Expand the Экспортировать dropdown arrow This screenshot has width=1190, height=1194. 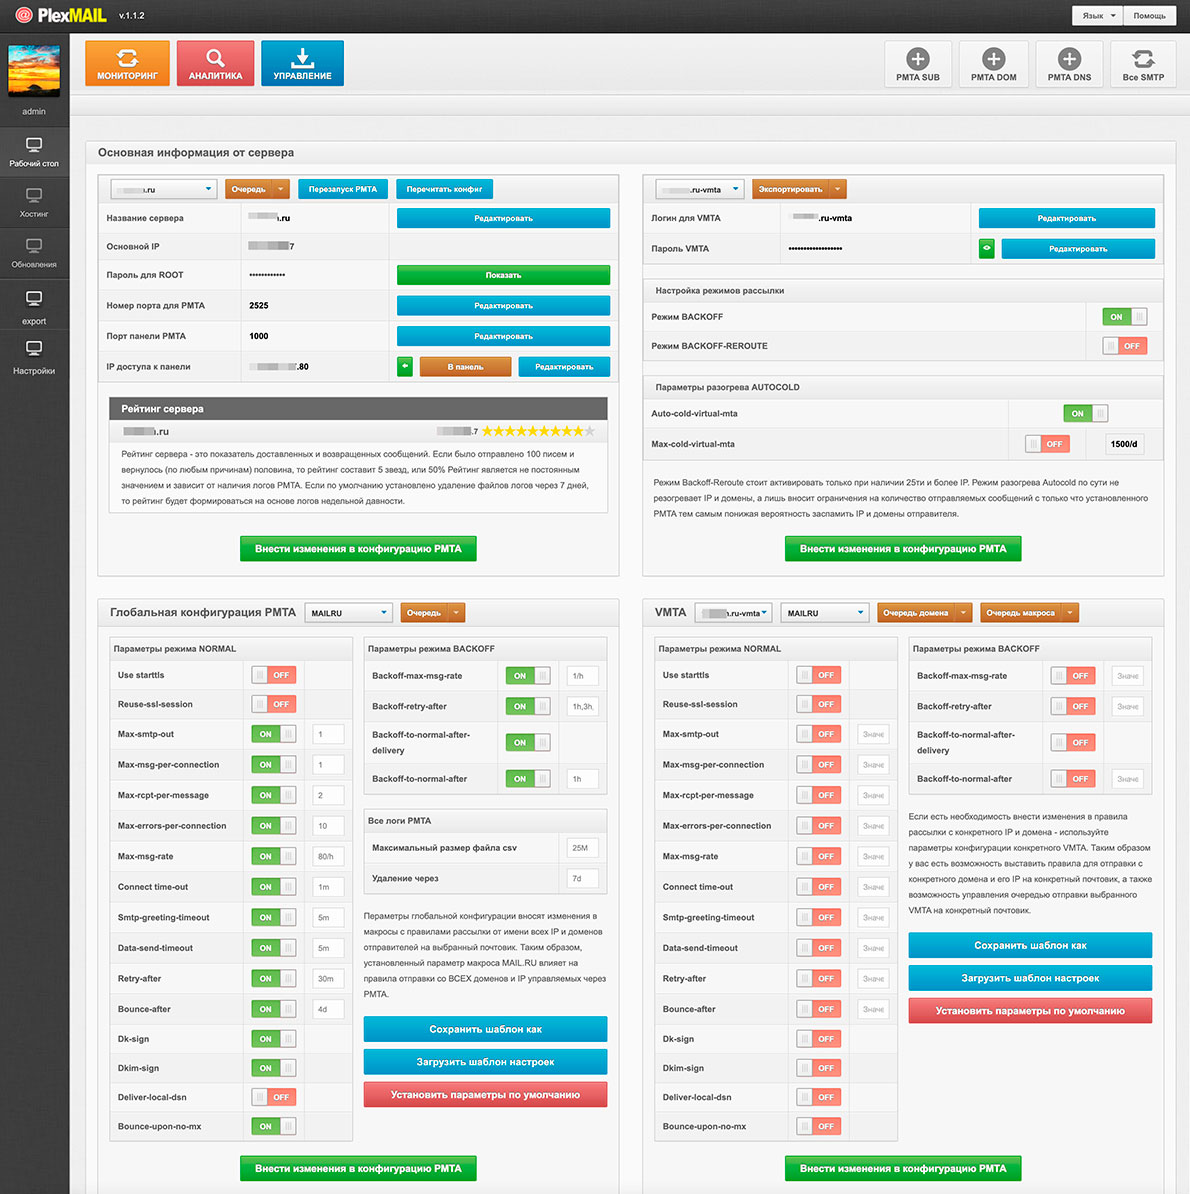click(x=837, y=189)
